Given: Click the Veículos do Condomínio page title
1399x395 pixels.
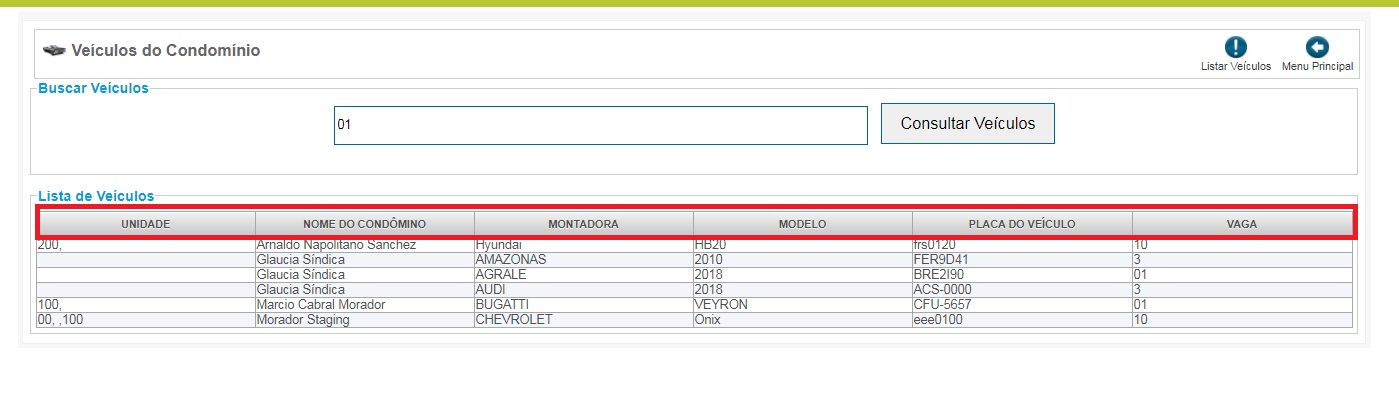Looking at the screenshot, I should coord(166,50).
